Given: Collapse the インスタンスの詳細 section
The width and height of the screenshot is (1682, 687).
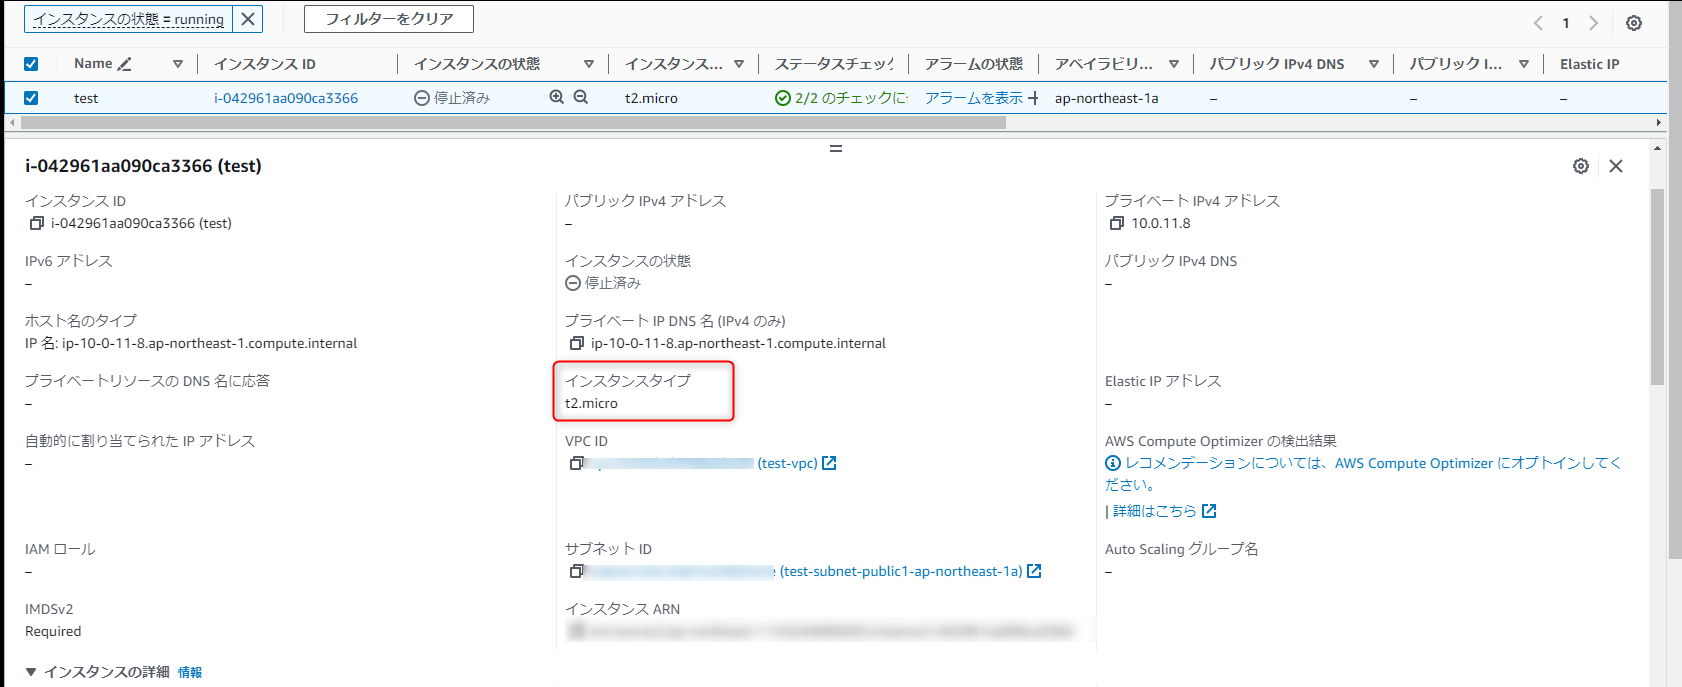Looking at the screenshot, I should click(31, 672).
